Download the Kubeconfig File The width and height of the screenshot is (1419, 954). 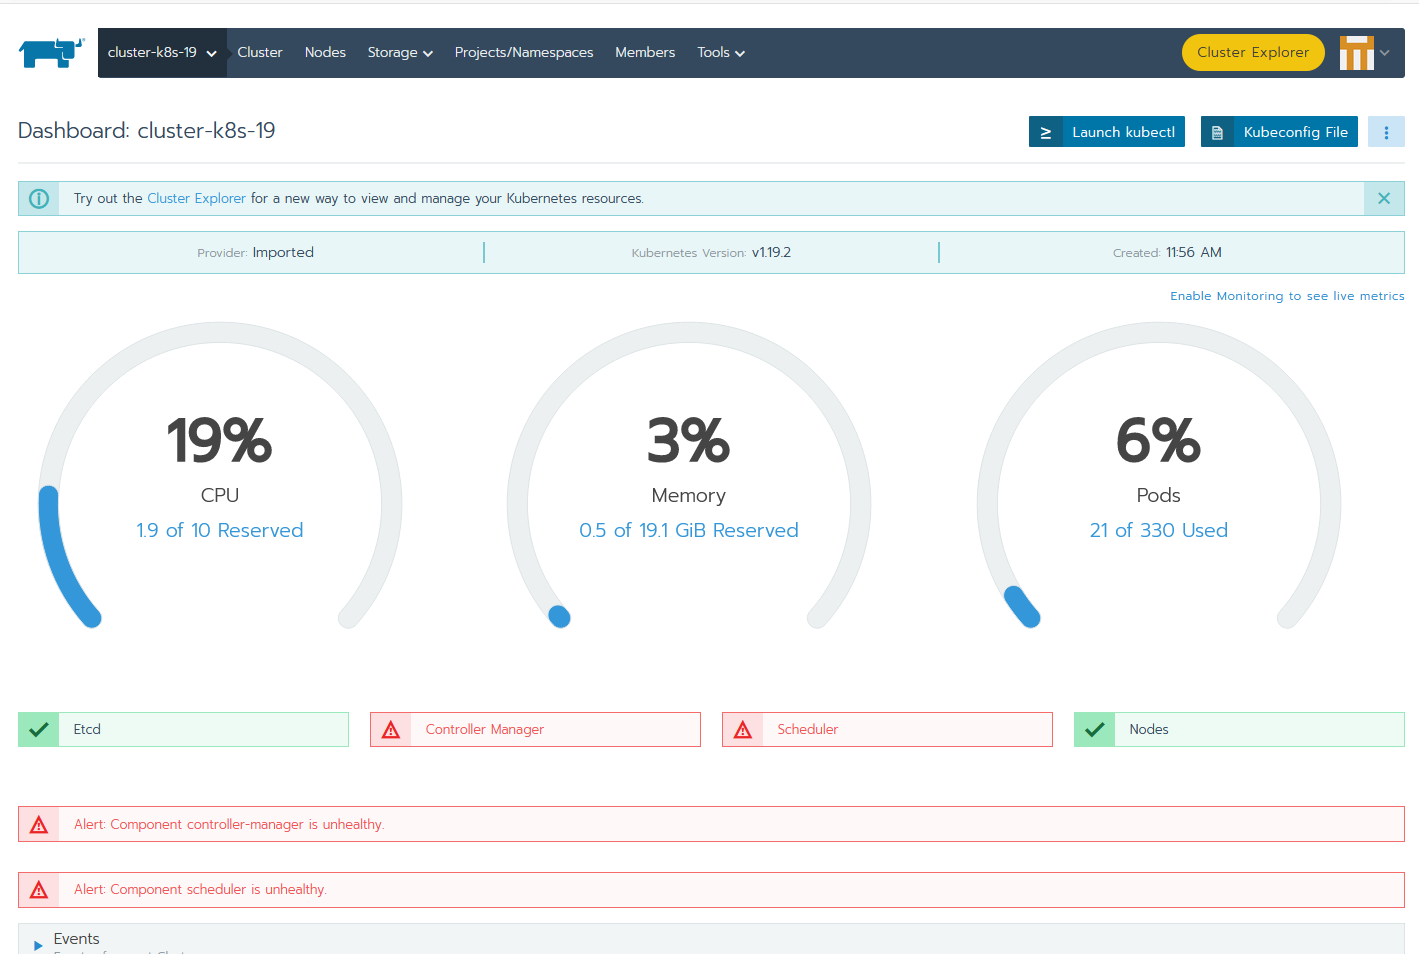pyautogui.click(x=1279, y=132)
